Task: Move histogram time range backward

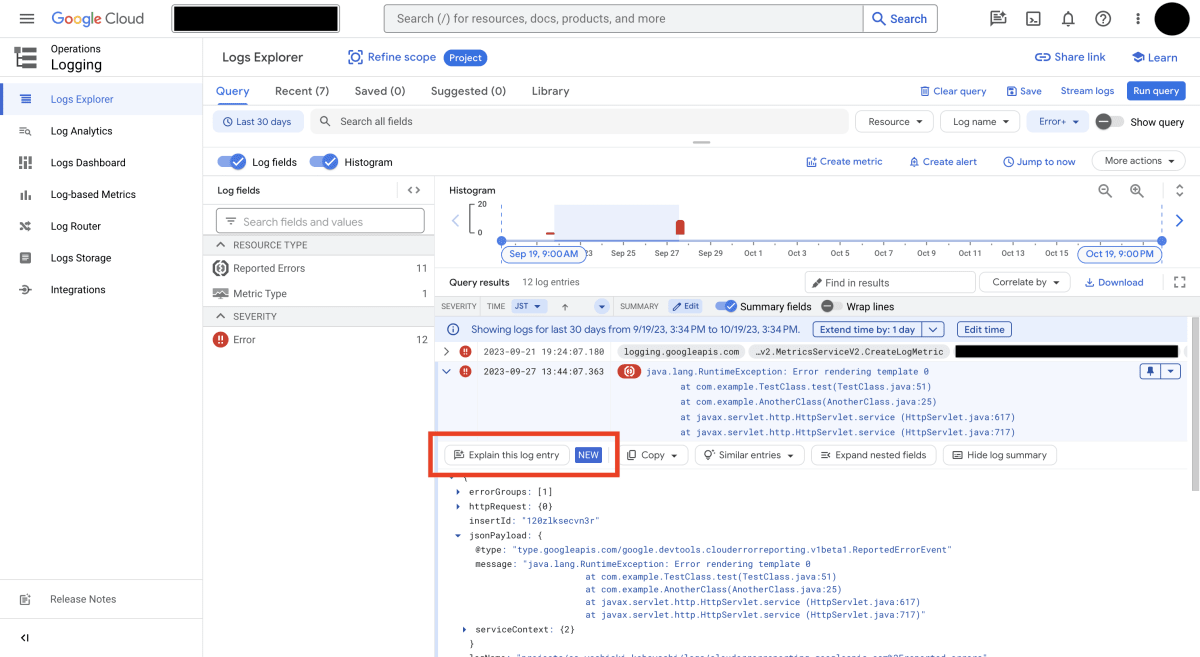Action: tap(456, 220)
